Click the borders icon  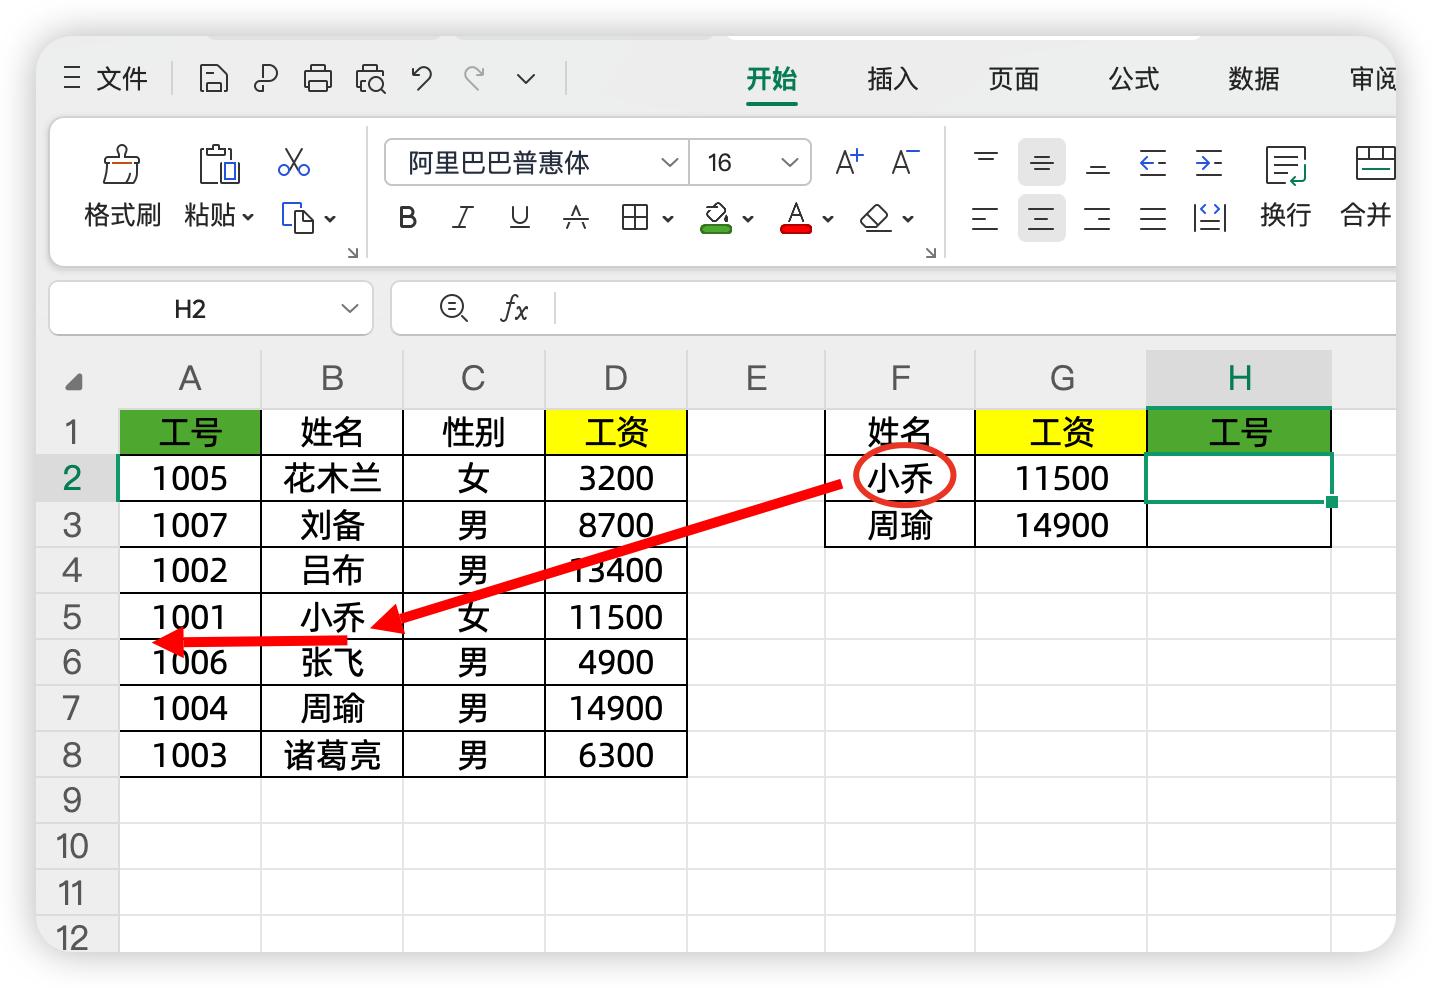635,217
